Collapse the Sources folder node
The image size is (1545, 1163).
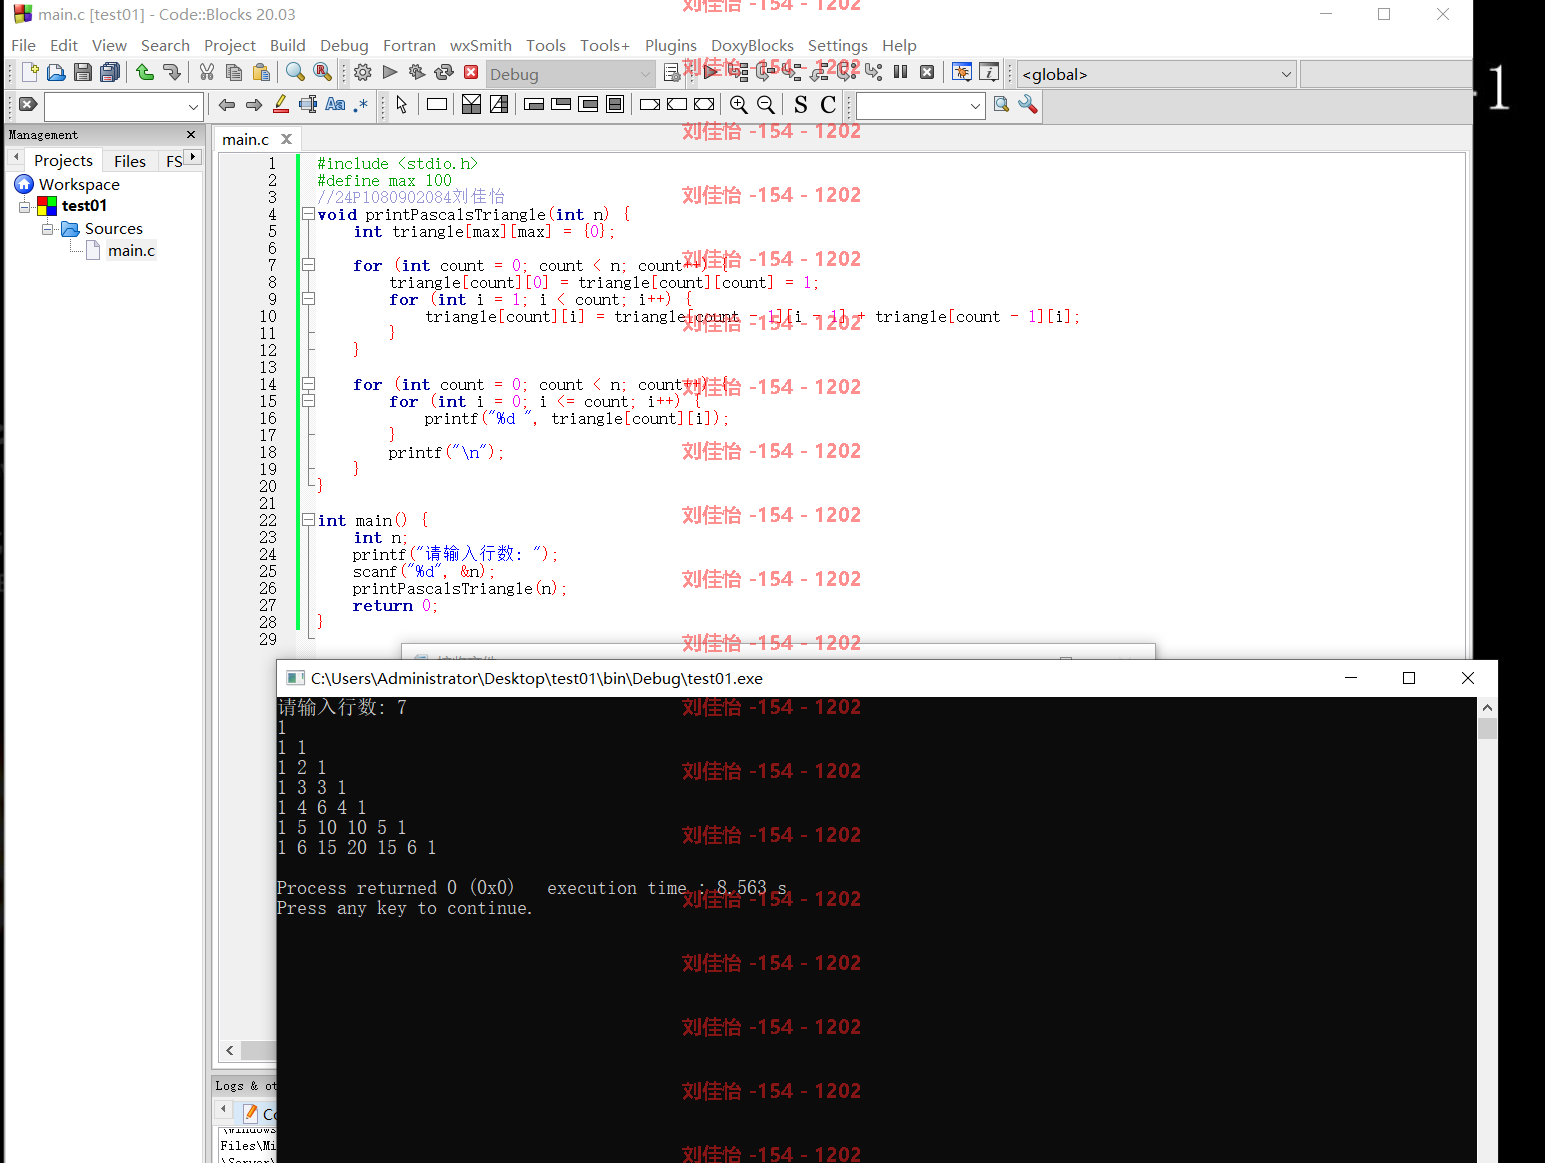click(47, 229)
